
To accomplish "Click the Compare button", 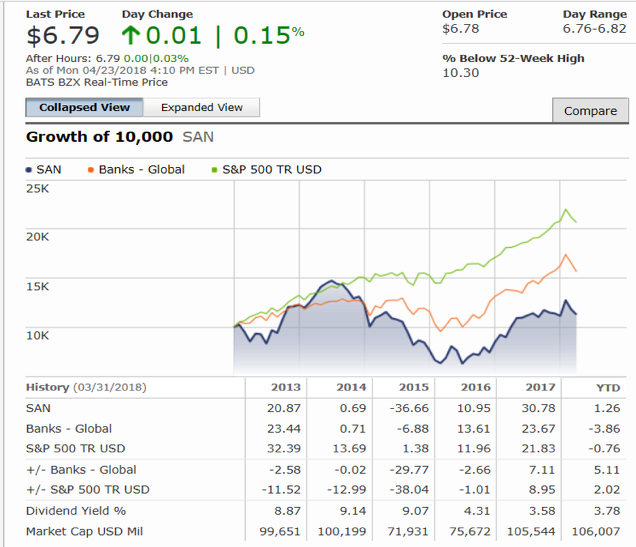I will tap(590, 110).
